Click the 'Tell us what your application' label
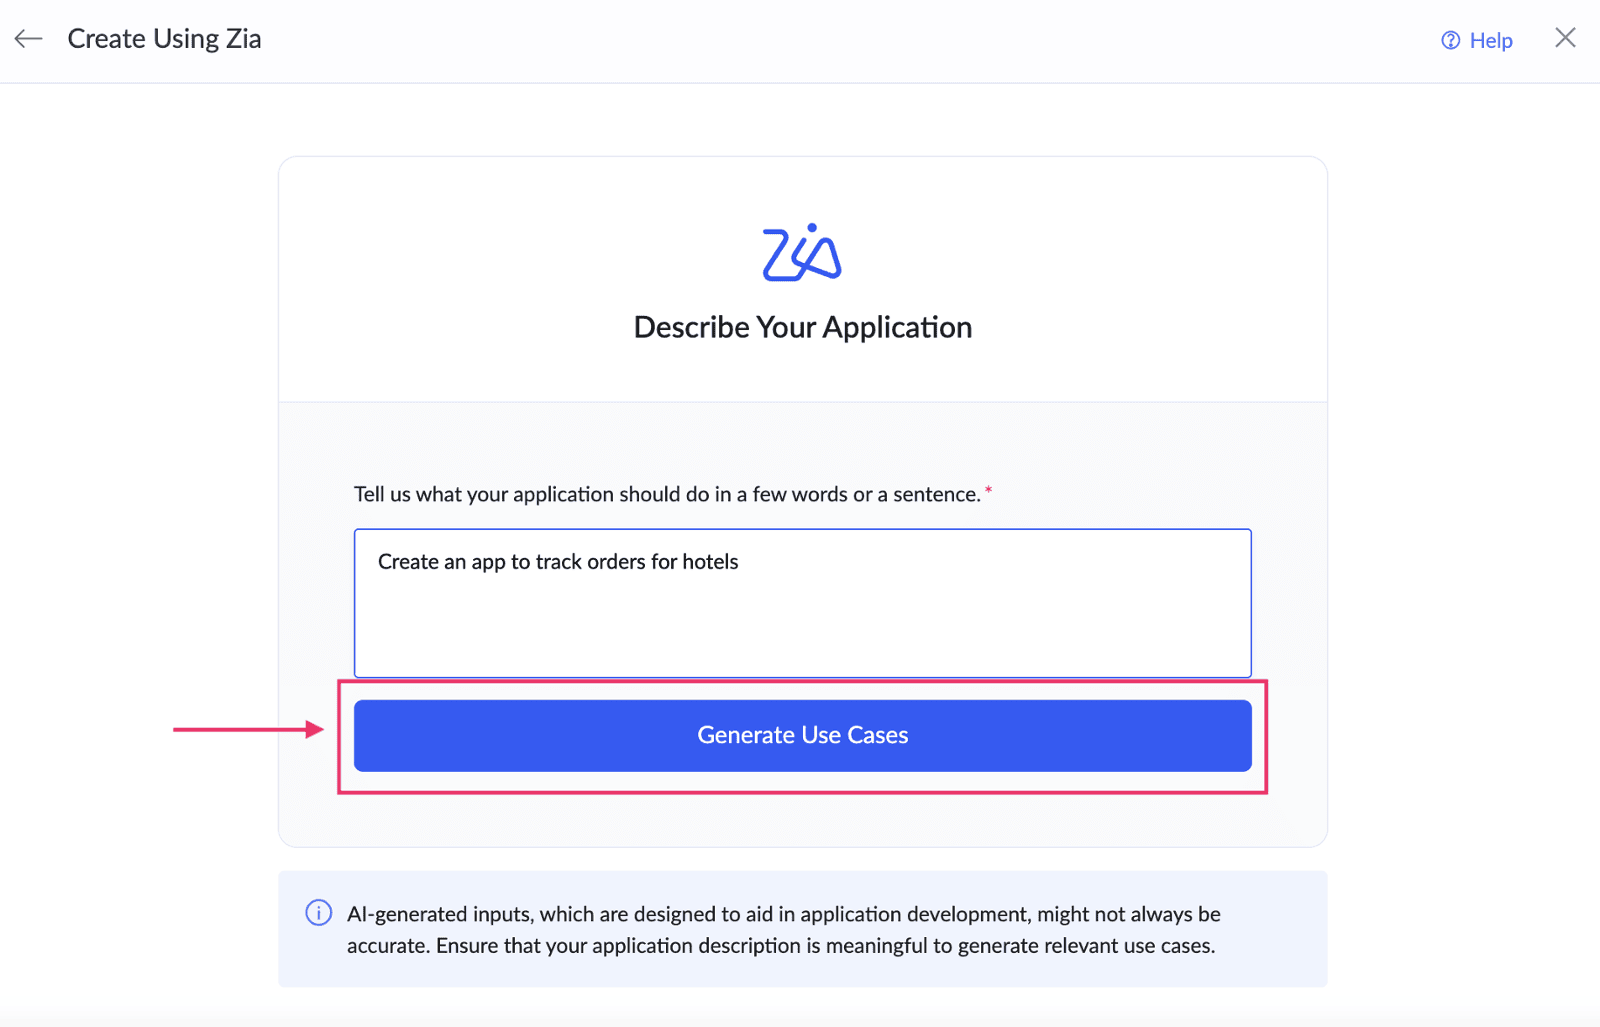Viewport: 1600px width, 1027px height. 667,494
